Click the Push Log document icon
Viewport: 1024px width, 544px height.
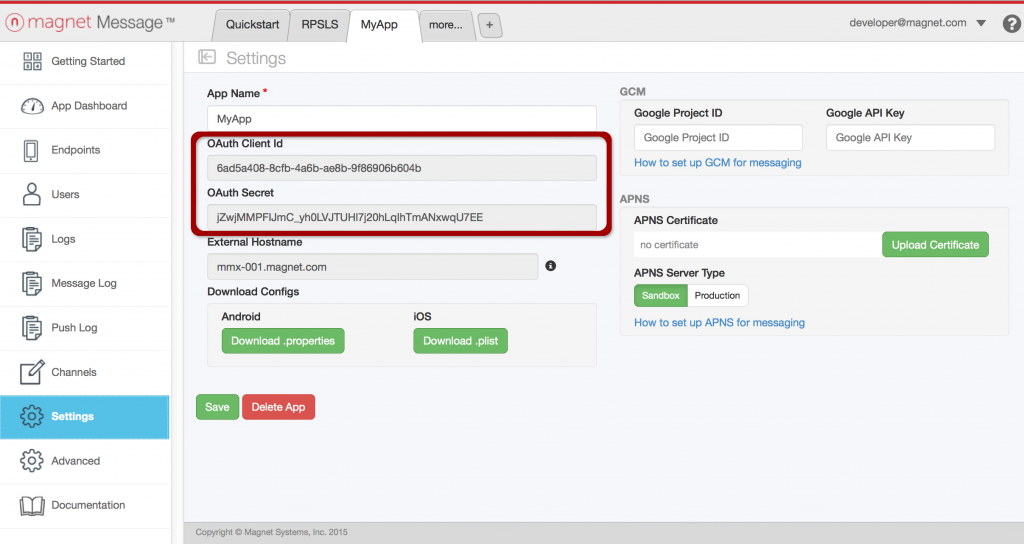31,328
